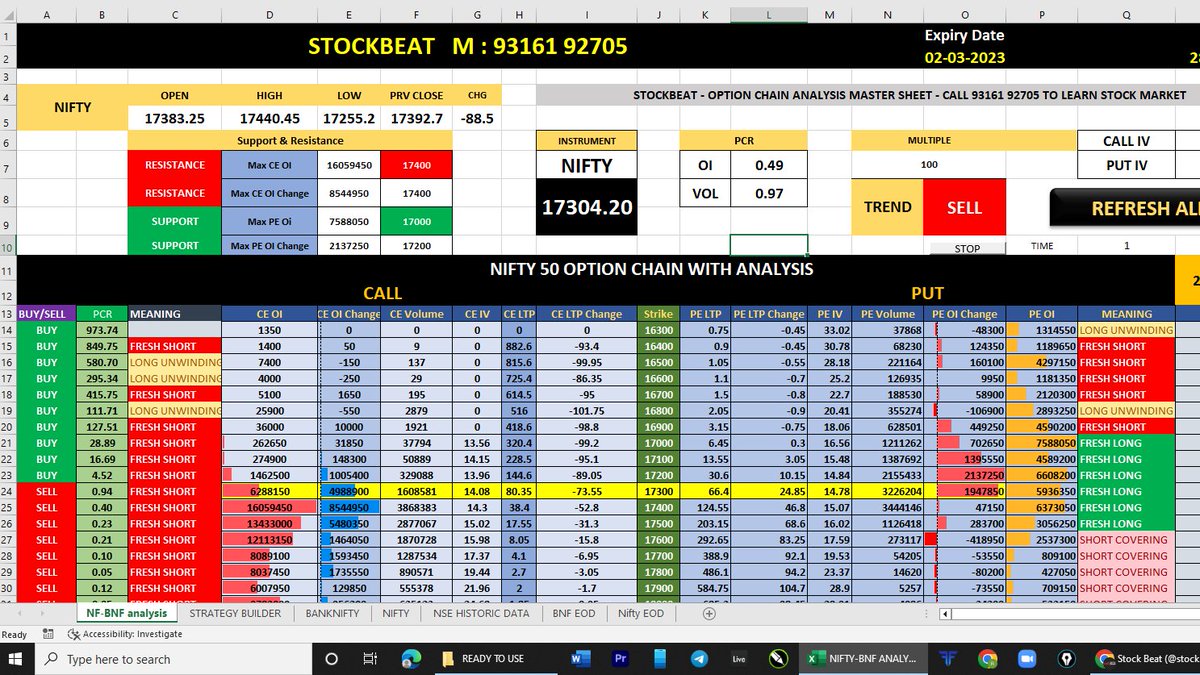Click the Accessibility: Investigate status bar icon

pyautogui.click(x=125, y=634)
